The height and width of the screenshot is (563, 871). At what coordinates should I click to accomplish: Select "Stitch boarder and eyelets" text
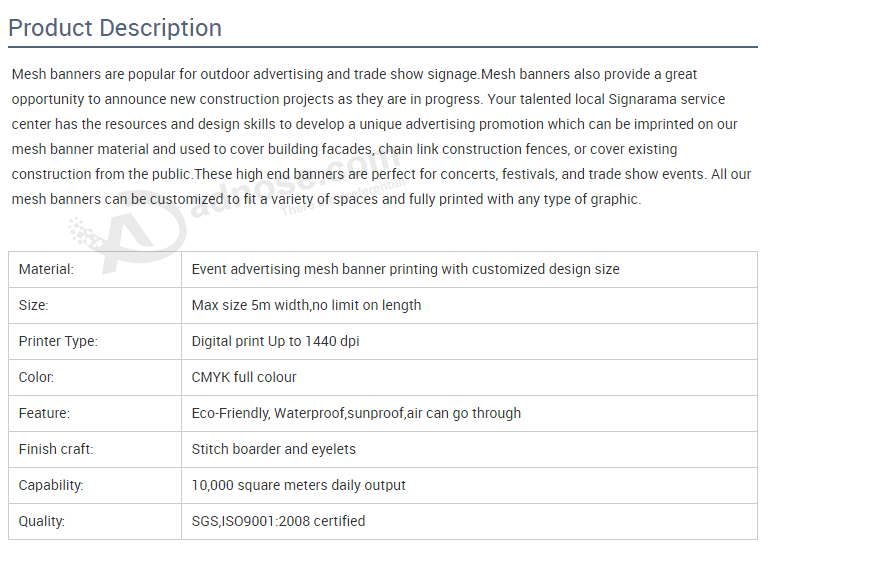[x=273, y=449]
